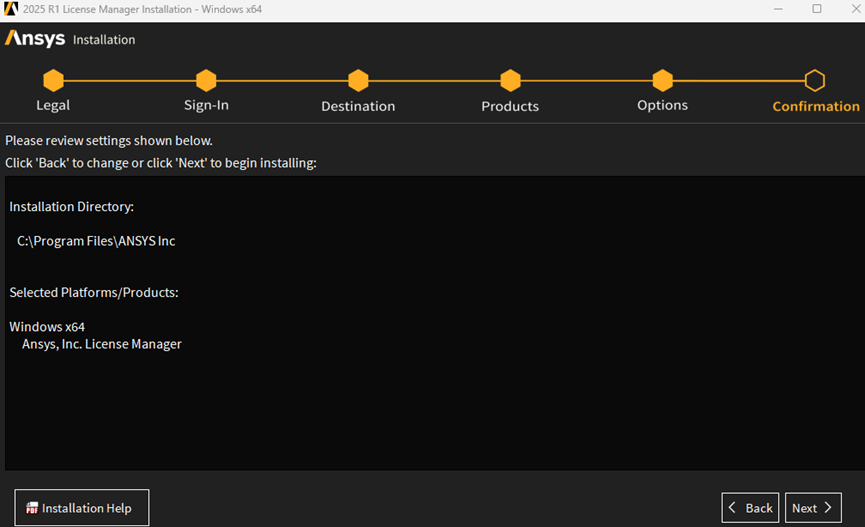Click the Ansys logo in header
Viewport: 865px width, 527px height.
pyautogui.click(x=35, y=39)
